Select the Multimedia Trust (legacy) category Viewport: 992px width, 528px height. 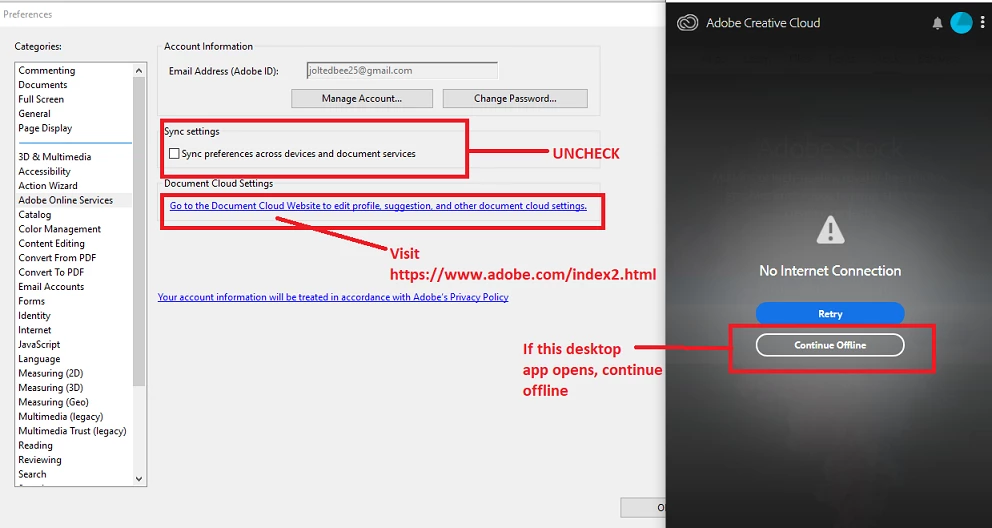click(72, 431)
